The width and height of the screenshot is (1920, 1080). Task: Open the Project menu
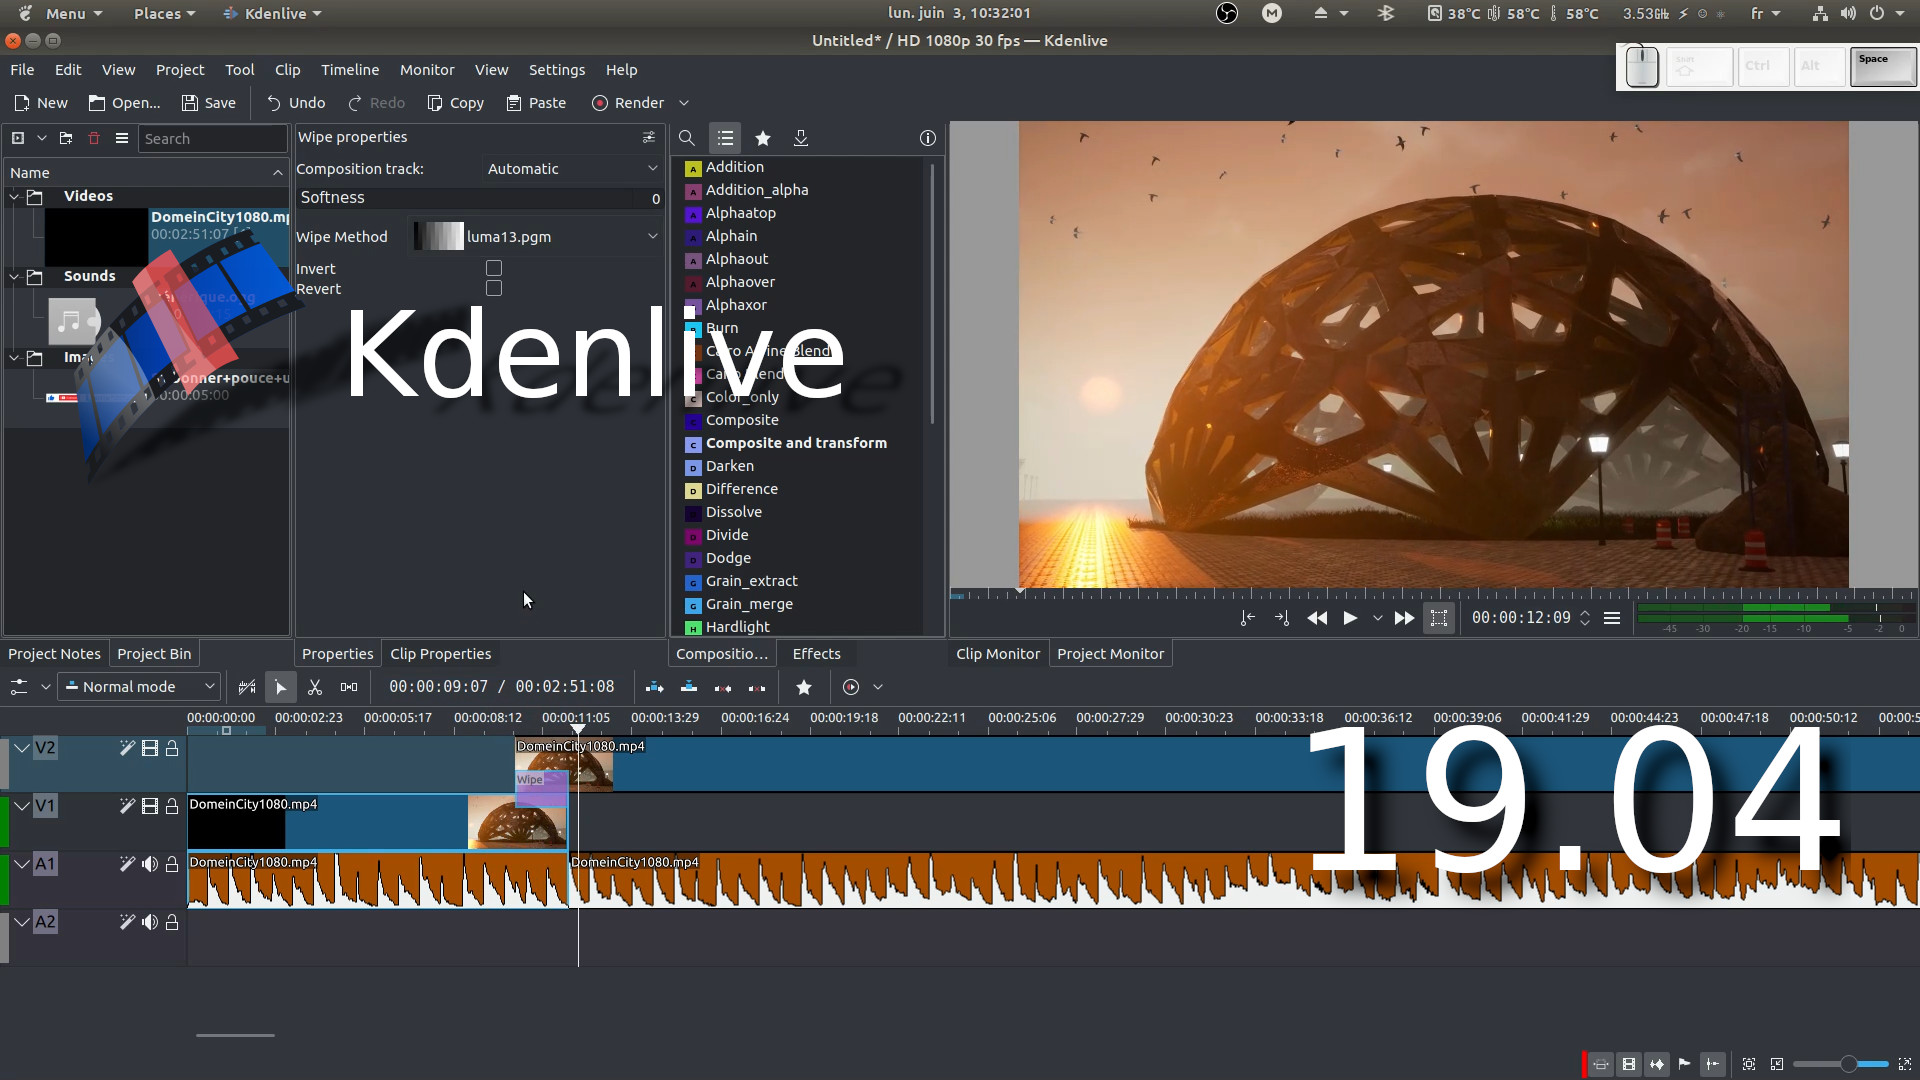pos(180,70)
